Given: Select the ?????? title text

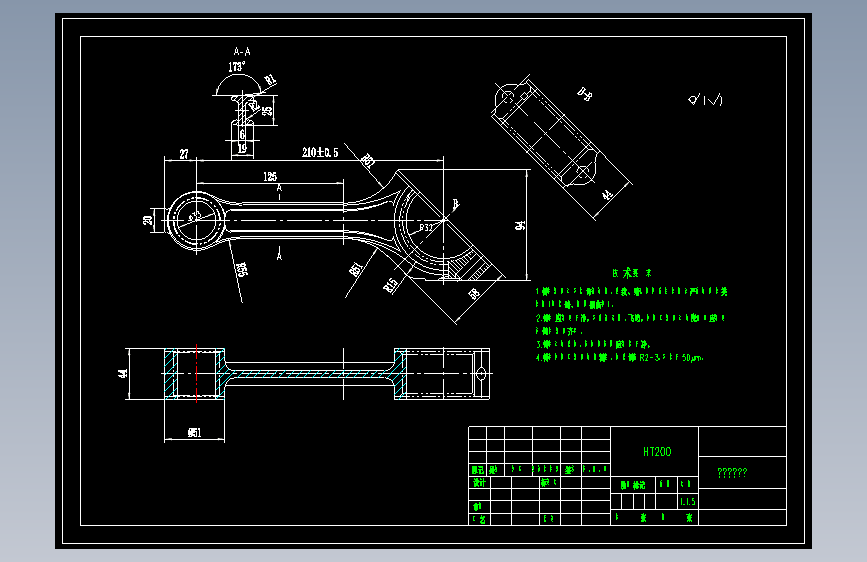Looking at the screenshot, I should 732,472.
